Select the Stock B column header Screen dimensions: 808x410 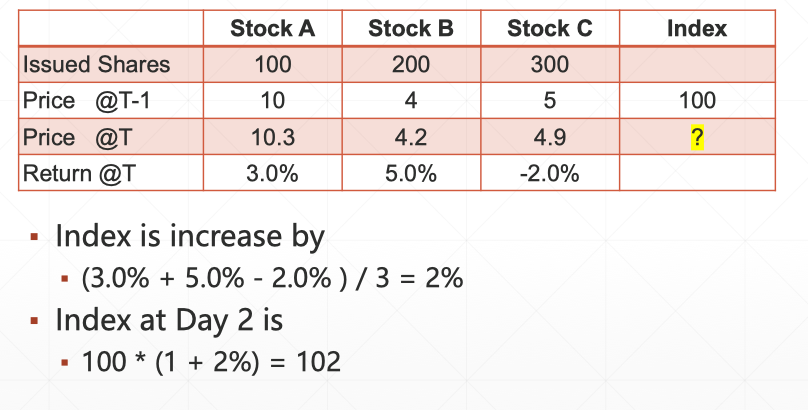click(411, 28)
